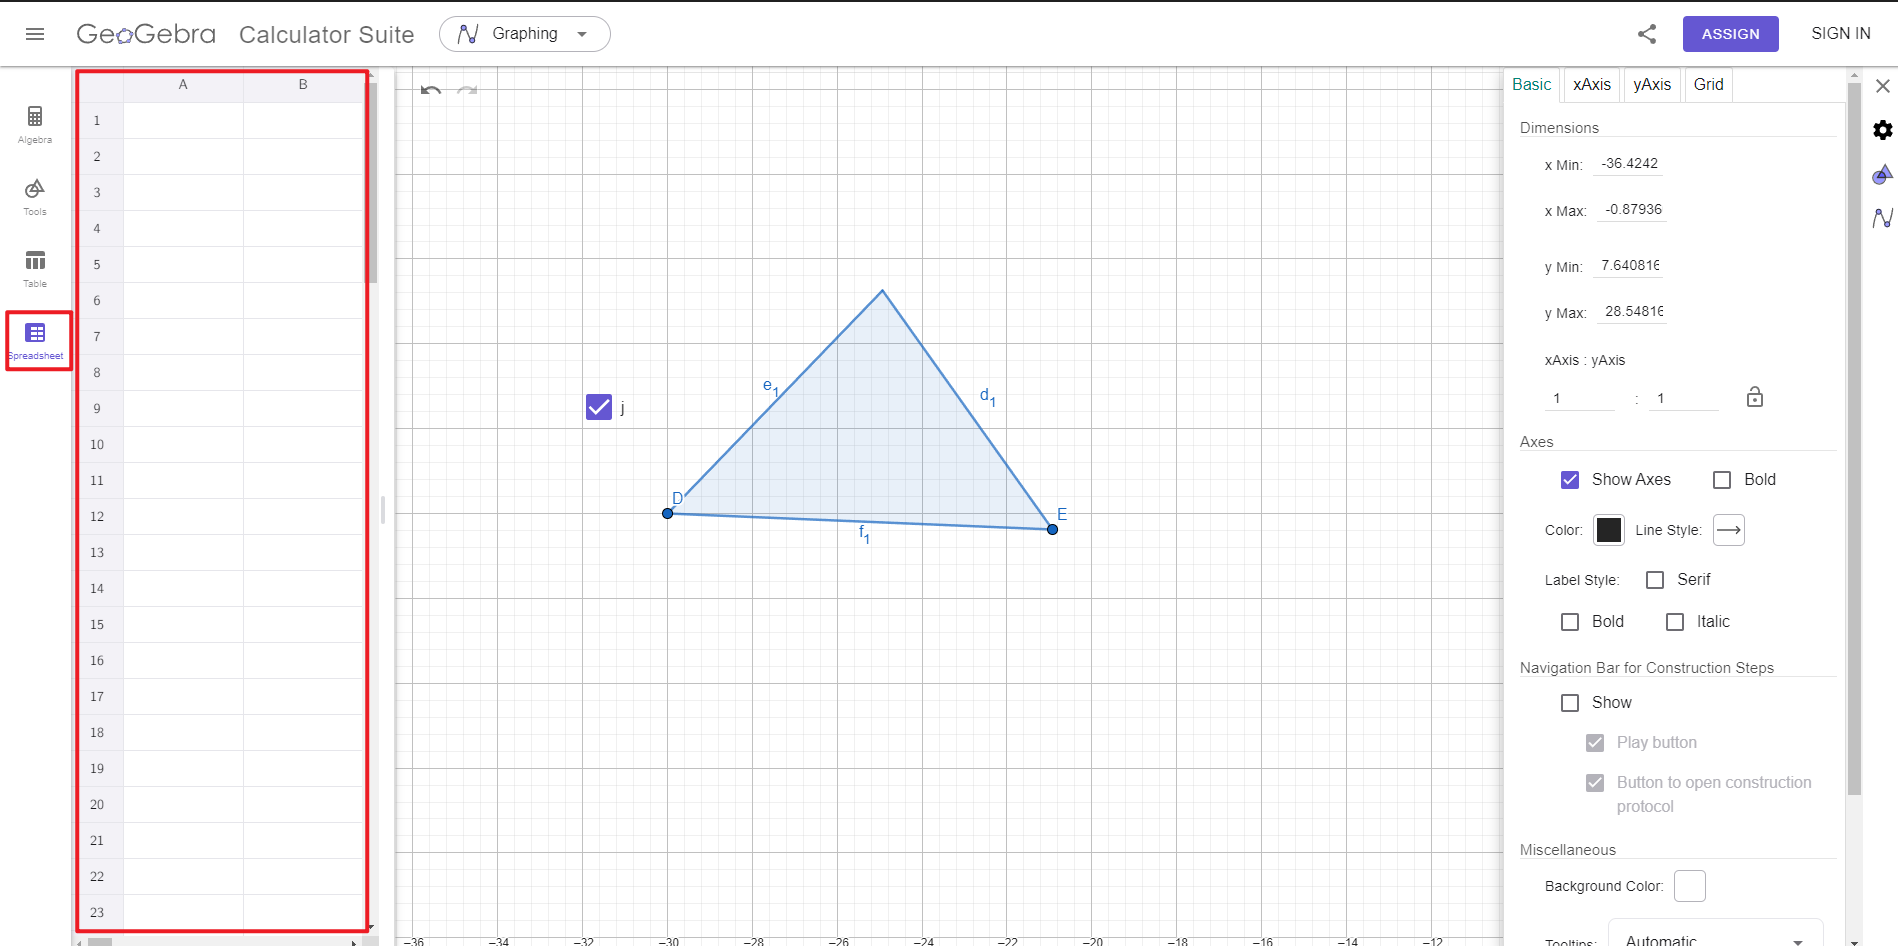Click the Calculator Suite title
Image resolution: width=1898 pixels, height=946 pixels.
coord(326,35)
